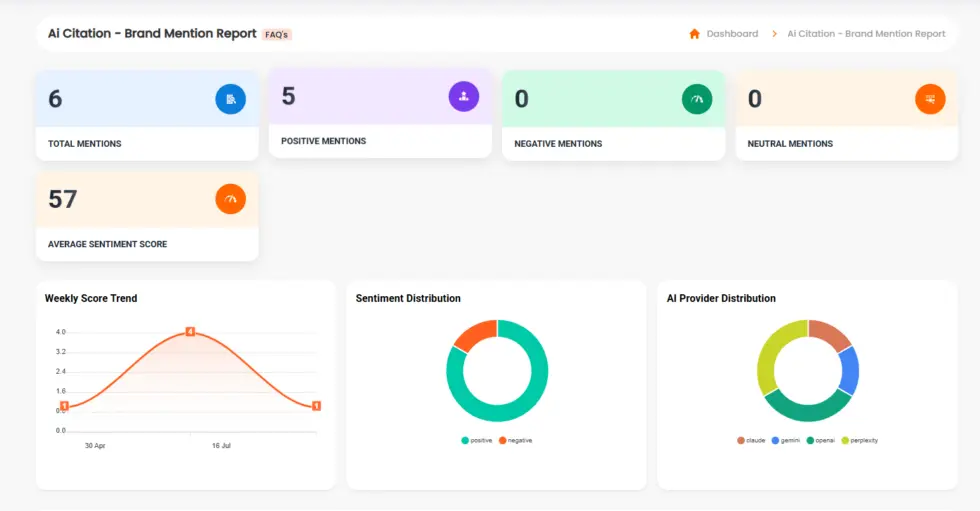Click the TOTAL MENTIONS label
This screenshot has width=980, height=511.
[84, 144]
